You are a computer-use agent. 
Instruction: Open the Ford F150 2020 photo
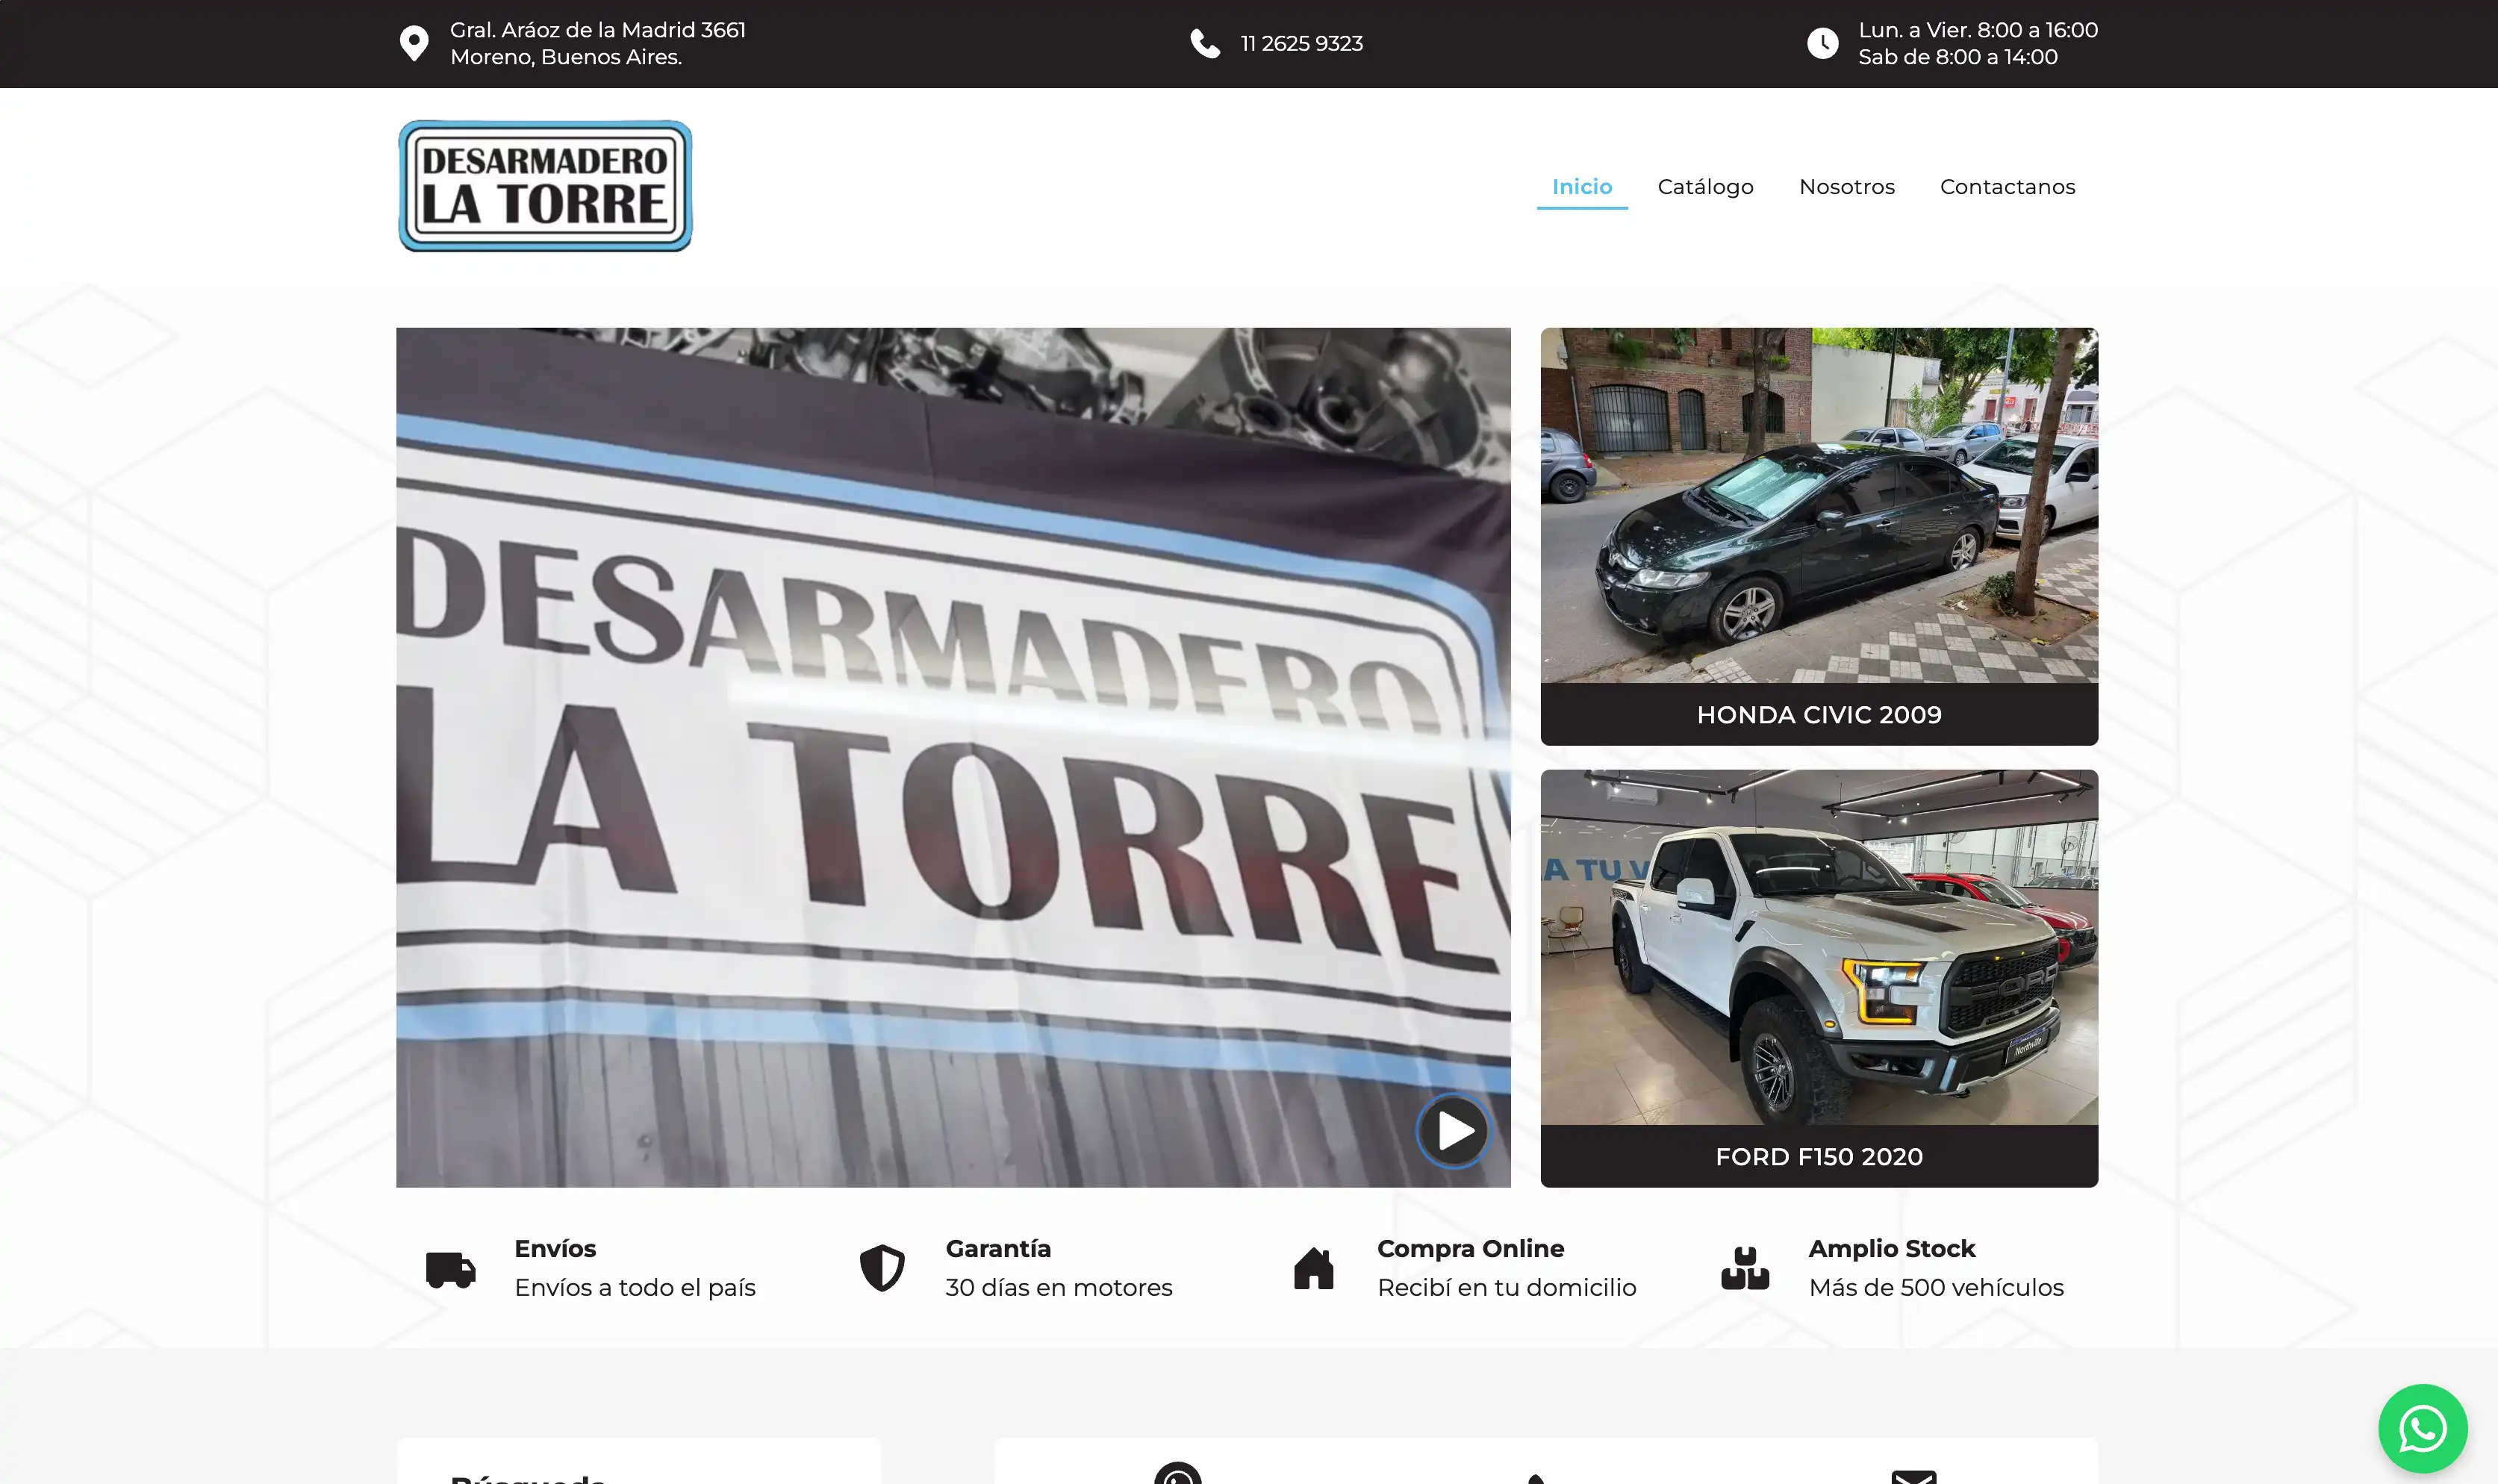pyautogui.click(x=1819, y=947)
